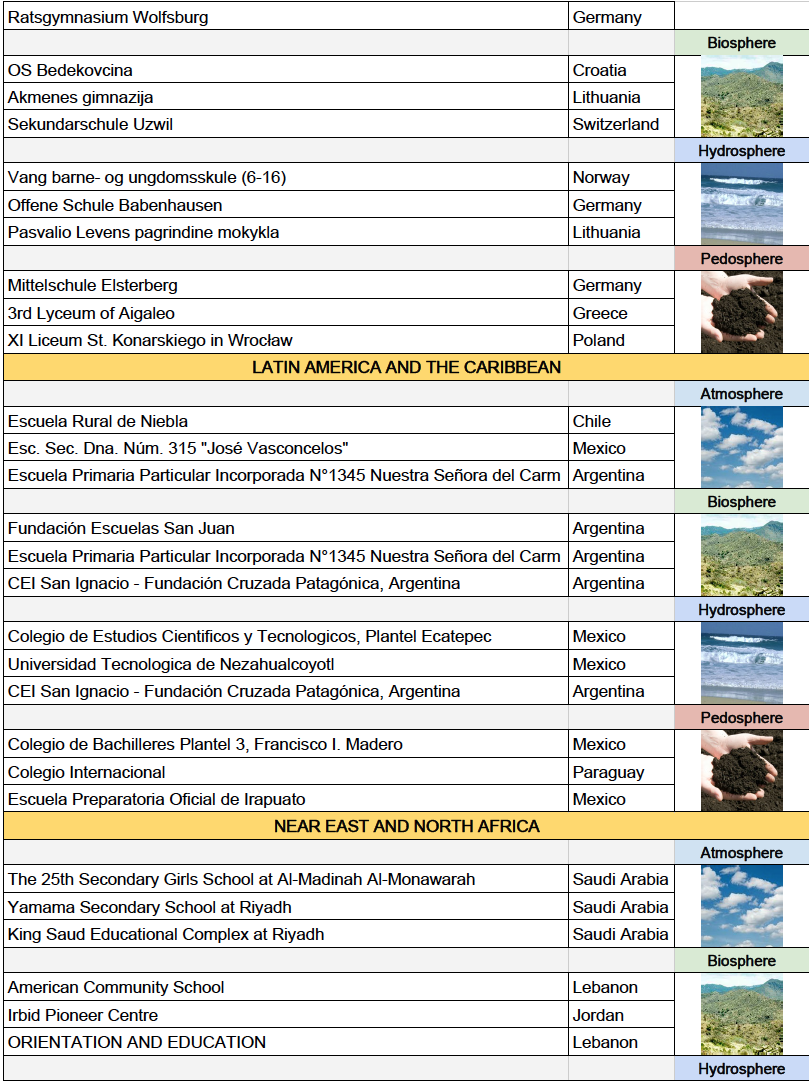The height and width of the screenshot is (1084, 809).
Task: Click the OS Bedekovcina school name
Action: point(70,71)
